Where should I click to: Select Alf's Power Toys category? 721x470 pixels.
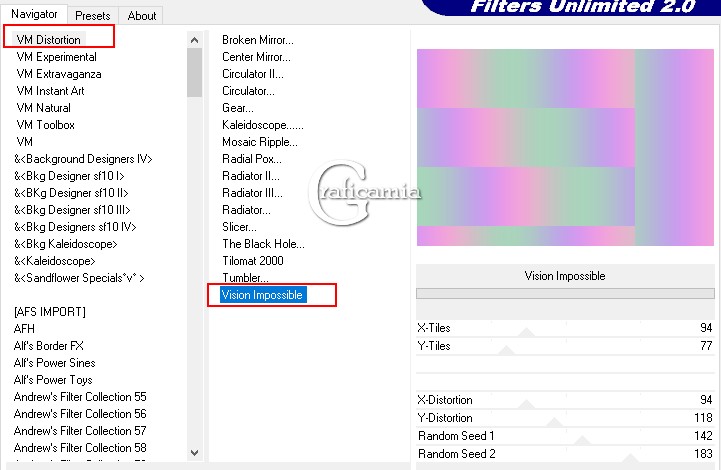click(x=53, y=380)
